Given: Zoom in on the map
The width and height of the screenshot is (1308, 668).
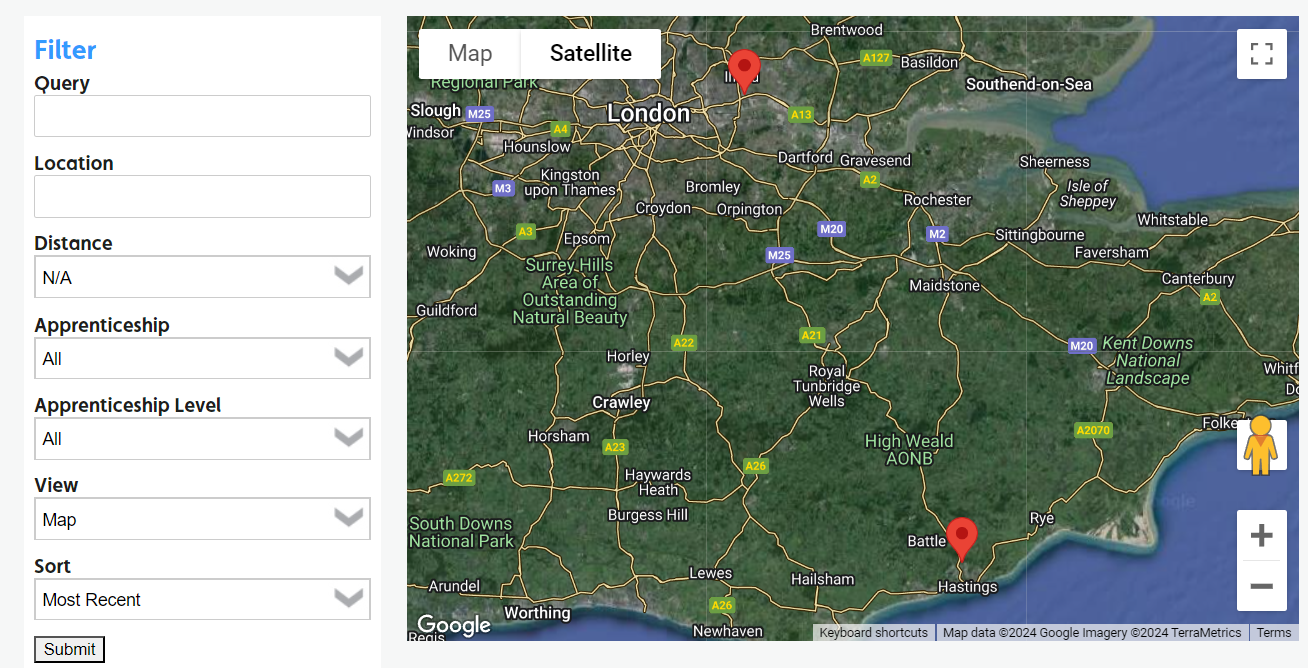Looking at the screenshot, I should [1262, 536].
